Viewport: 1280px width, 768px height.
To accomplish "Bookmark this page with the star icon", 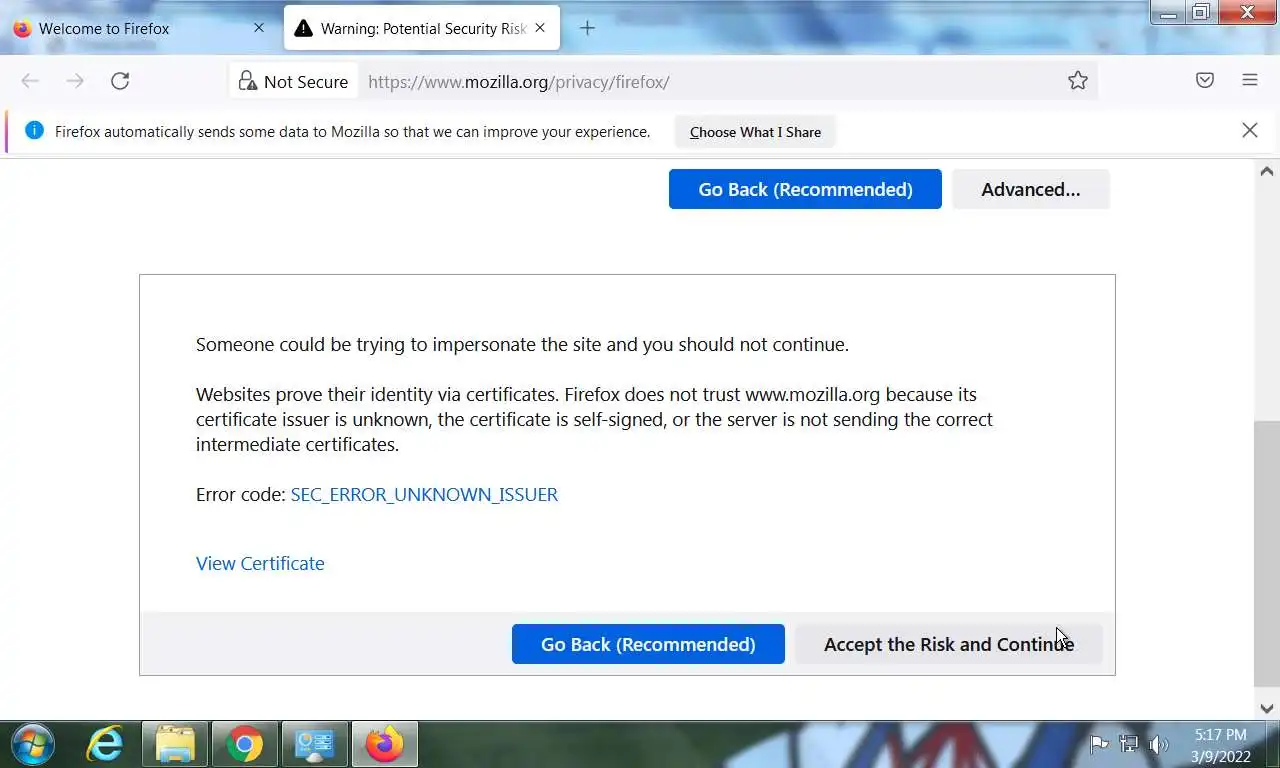I will coord(1077,81).
